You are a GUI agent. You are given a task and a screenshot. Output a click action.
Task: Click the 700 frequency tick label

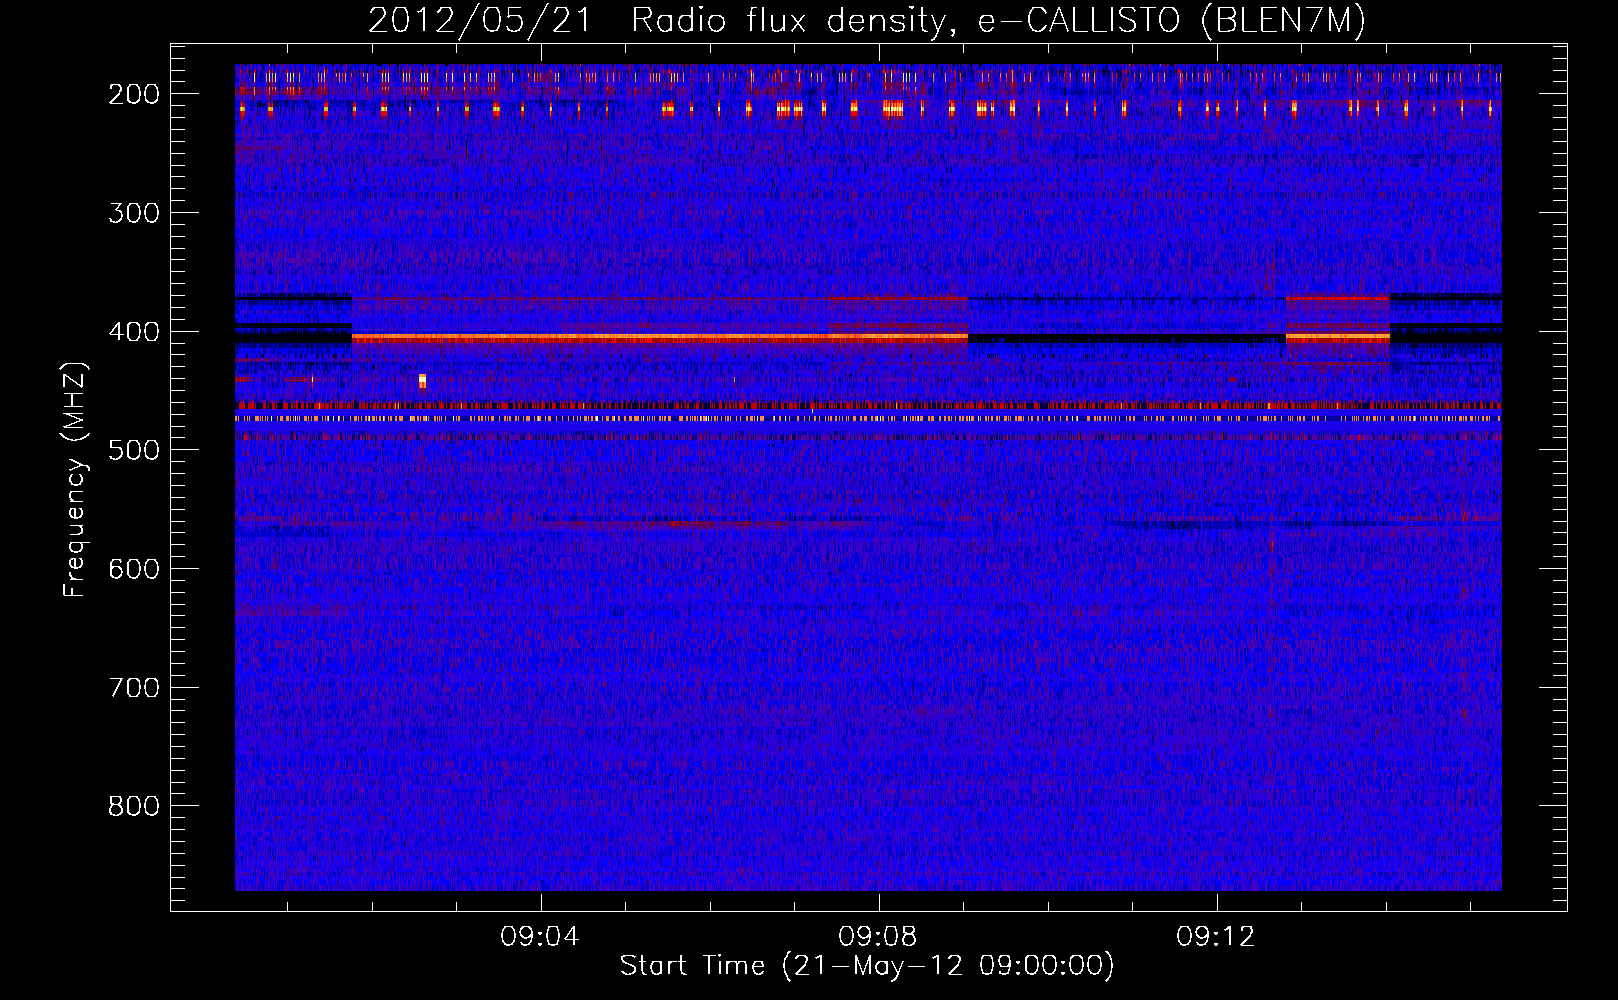(x=134, y=688)
